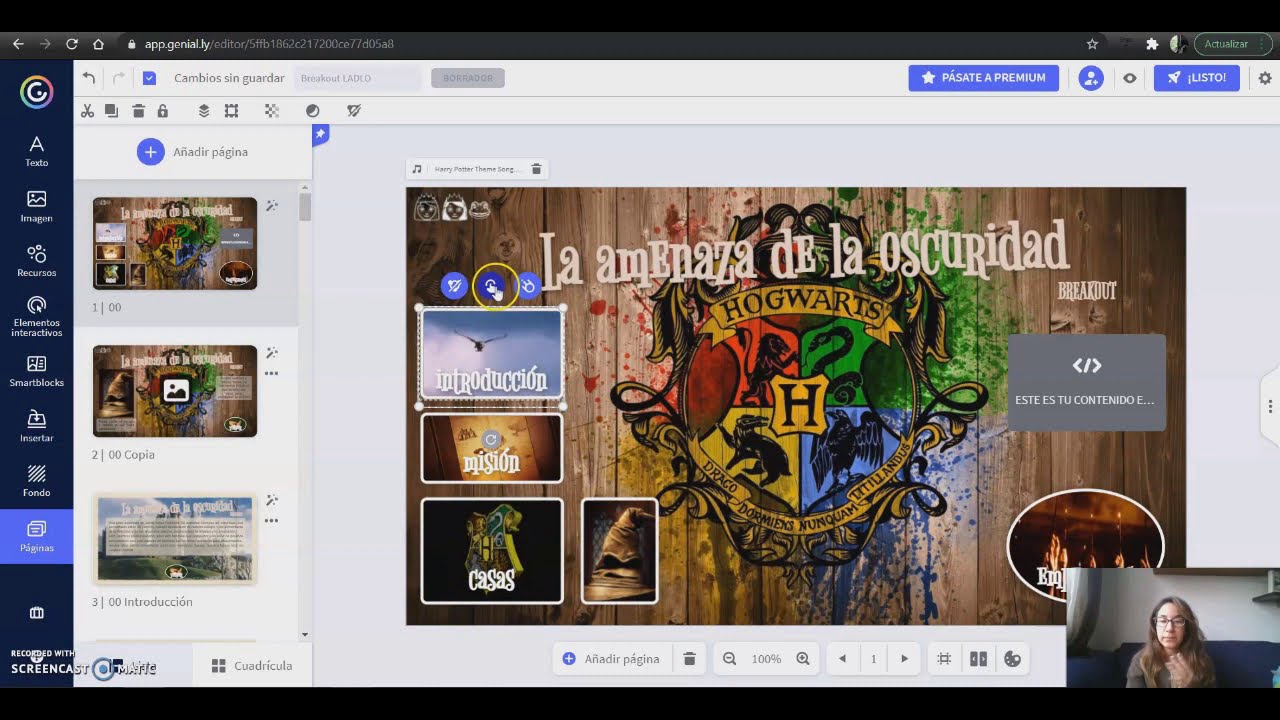Click the remove interactivity button
1280x720 pixels.
[x=527, y=286]
